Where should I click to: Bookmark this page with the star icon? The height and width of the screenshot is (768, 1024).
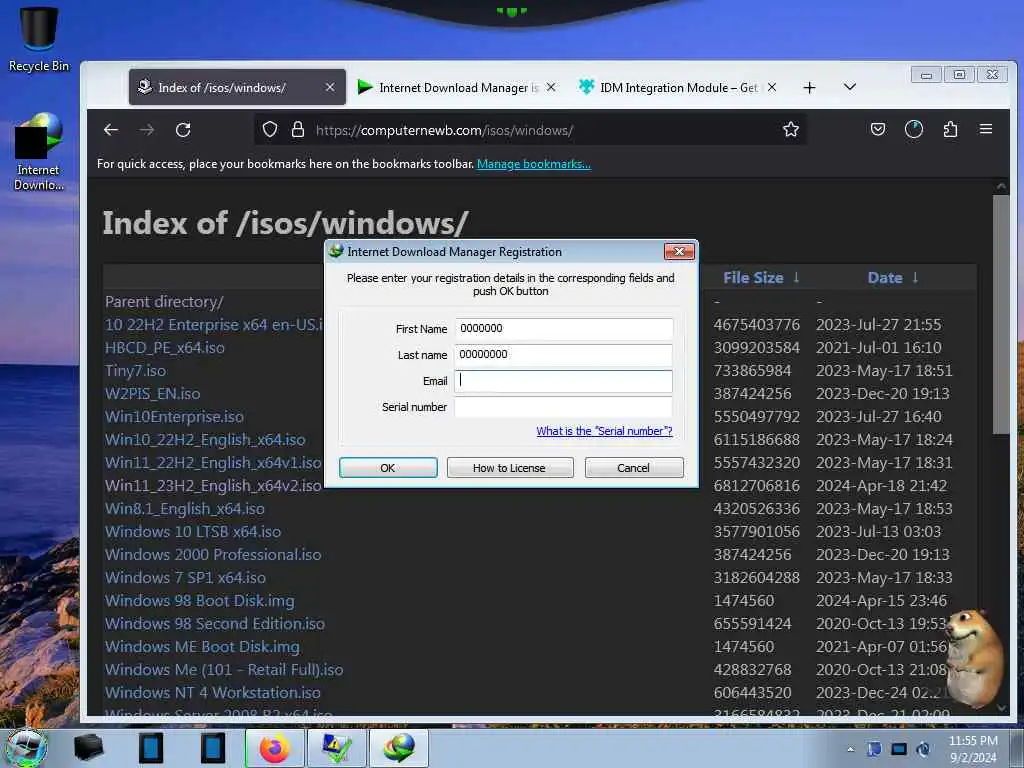(790, 129)
